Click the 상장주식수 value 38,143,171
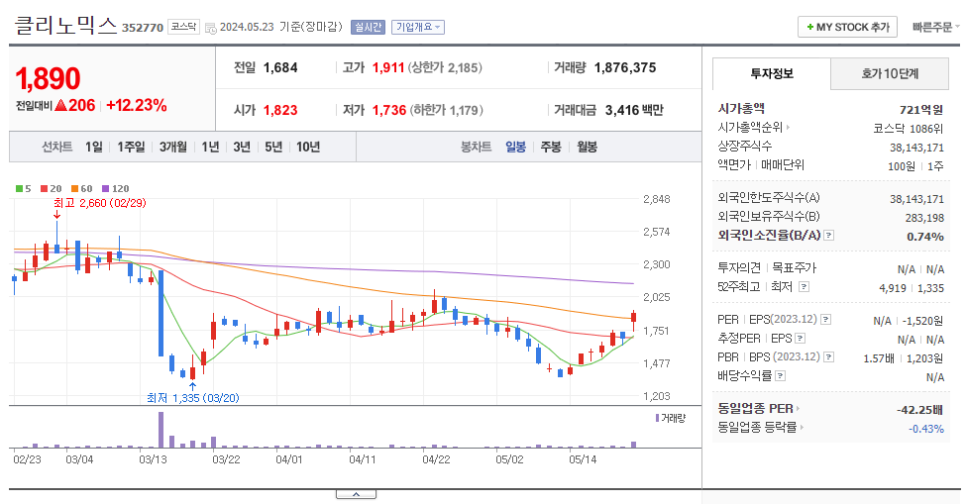The image size is (966, 504). tap(917, 147)
